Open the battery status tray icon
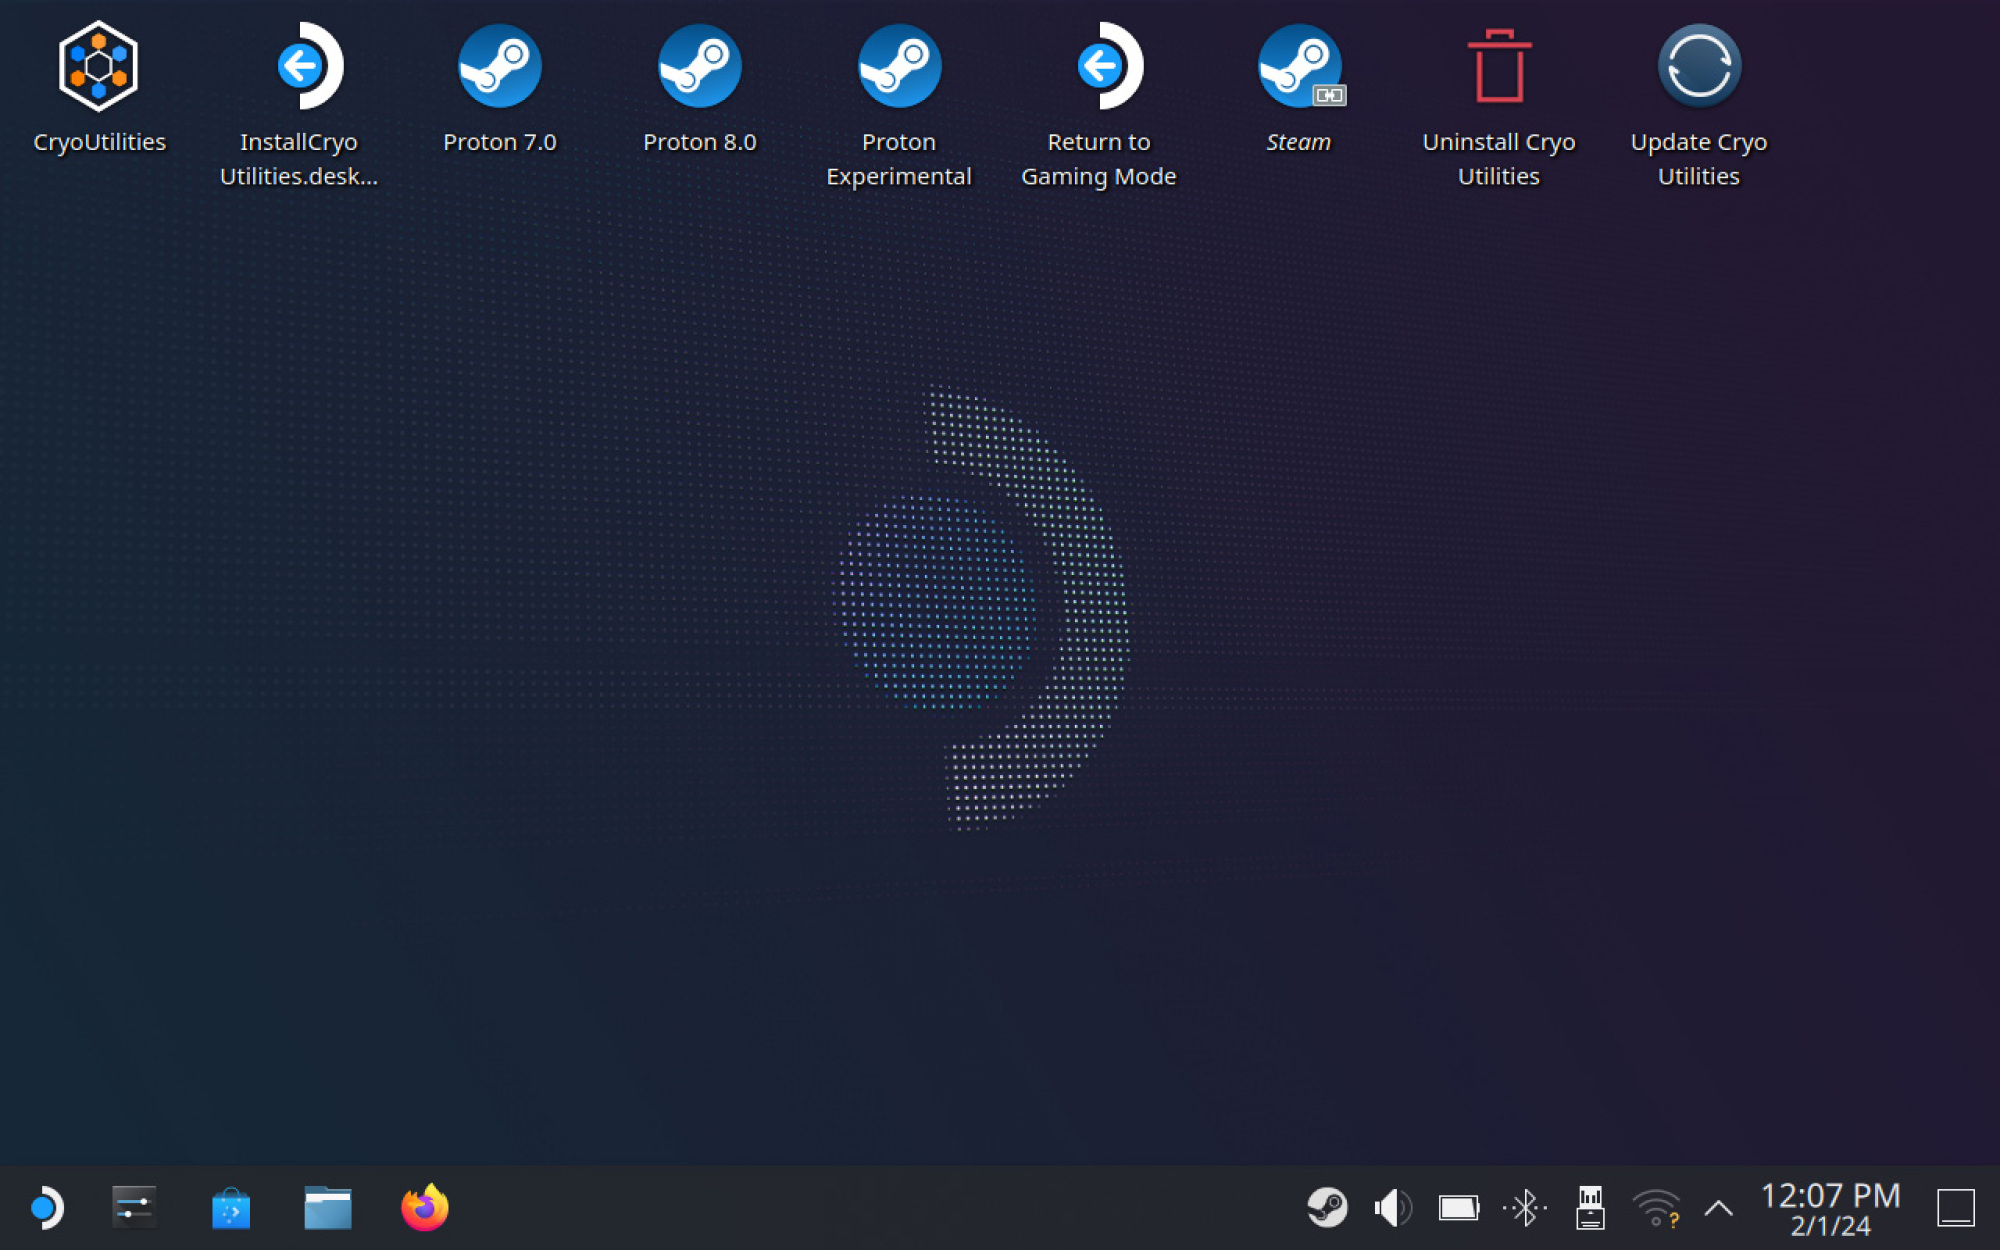2000x1250 pixels. coord(1459,1208)
